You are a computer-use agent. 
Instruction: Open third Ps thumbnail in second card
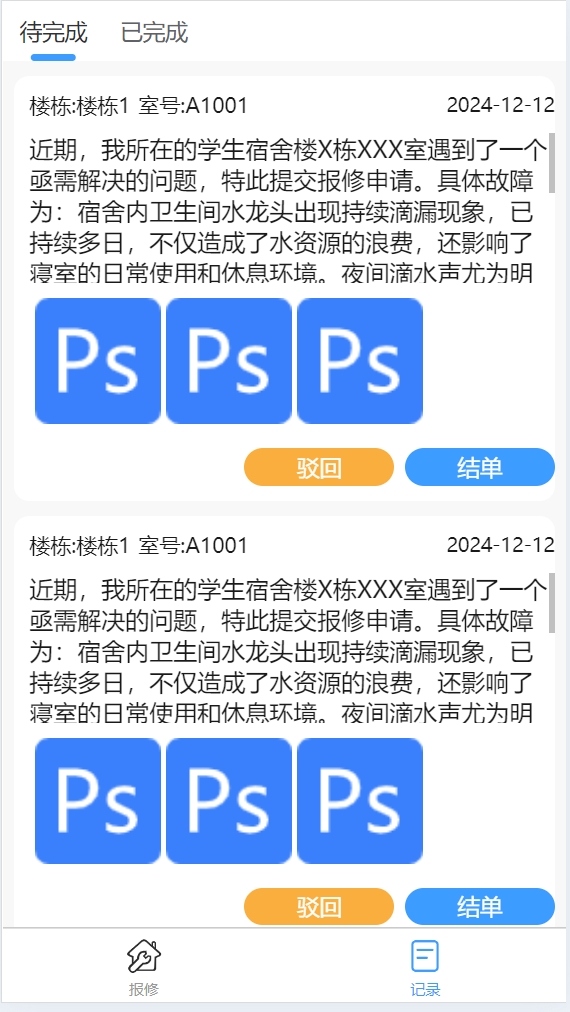(x=360, y=801)
